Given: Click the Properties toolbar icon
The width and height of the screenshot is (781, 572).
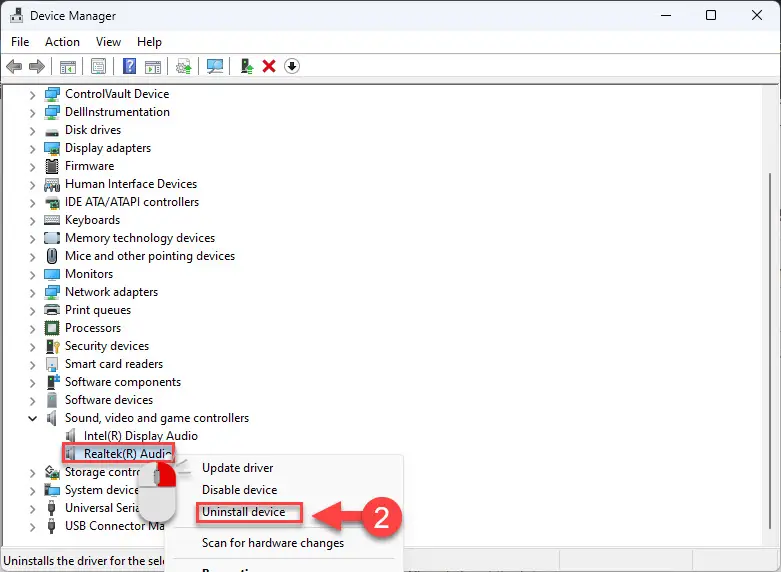Looking at the screenshot, I should tap(99, 66).
